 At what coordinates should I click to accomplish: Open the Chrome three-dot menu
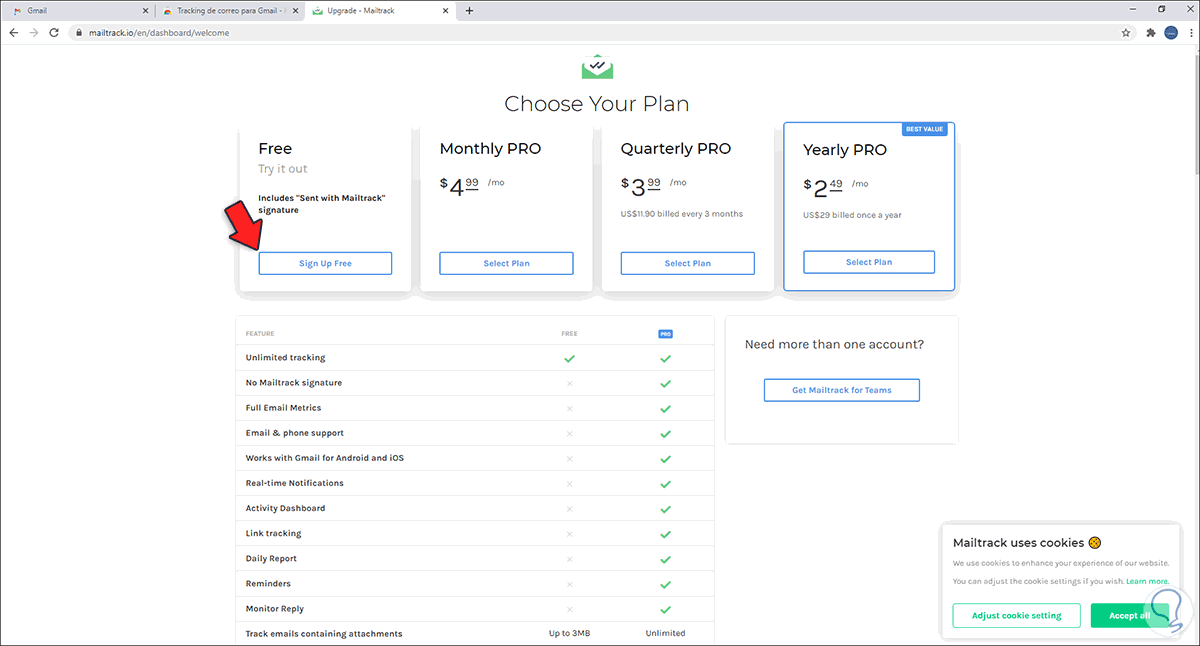point(1190,32)
